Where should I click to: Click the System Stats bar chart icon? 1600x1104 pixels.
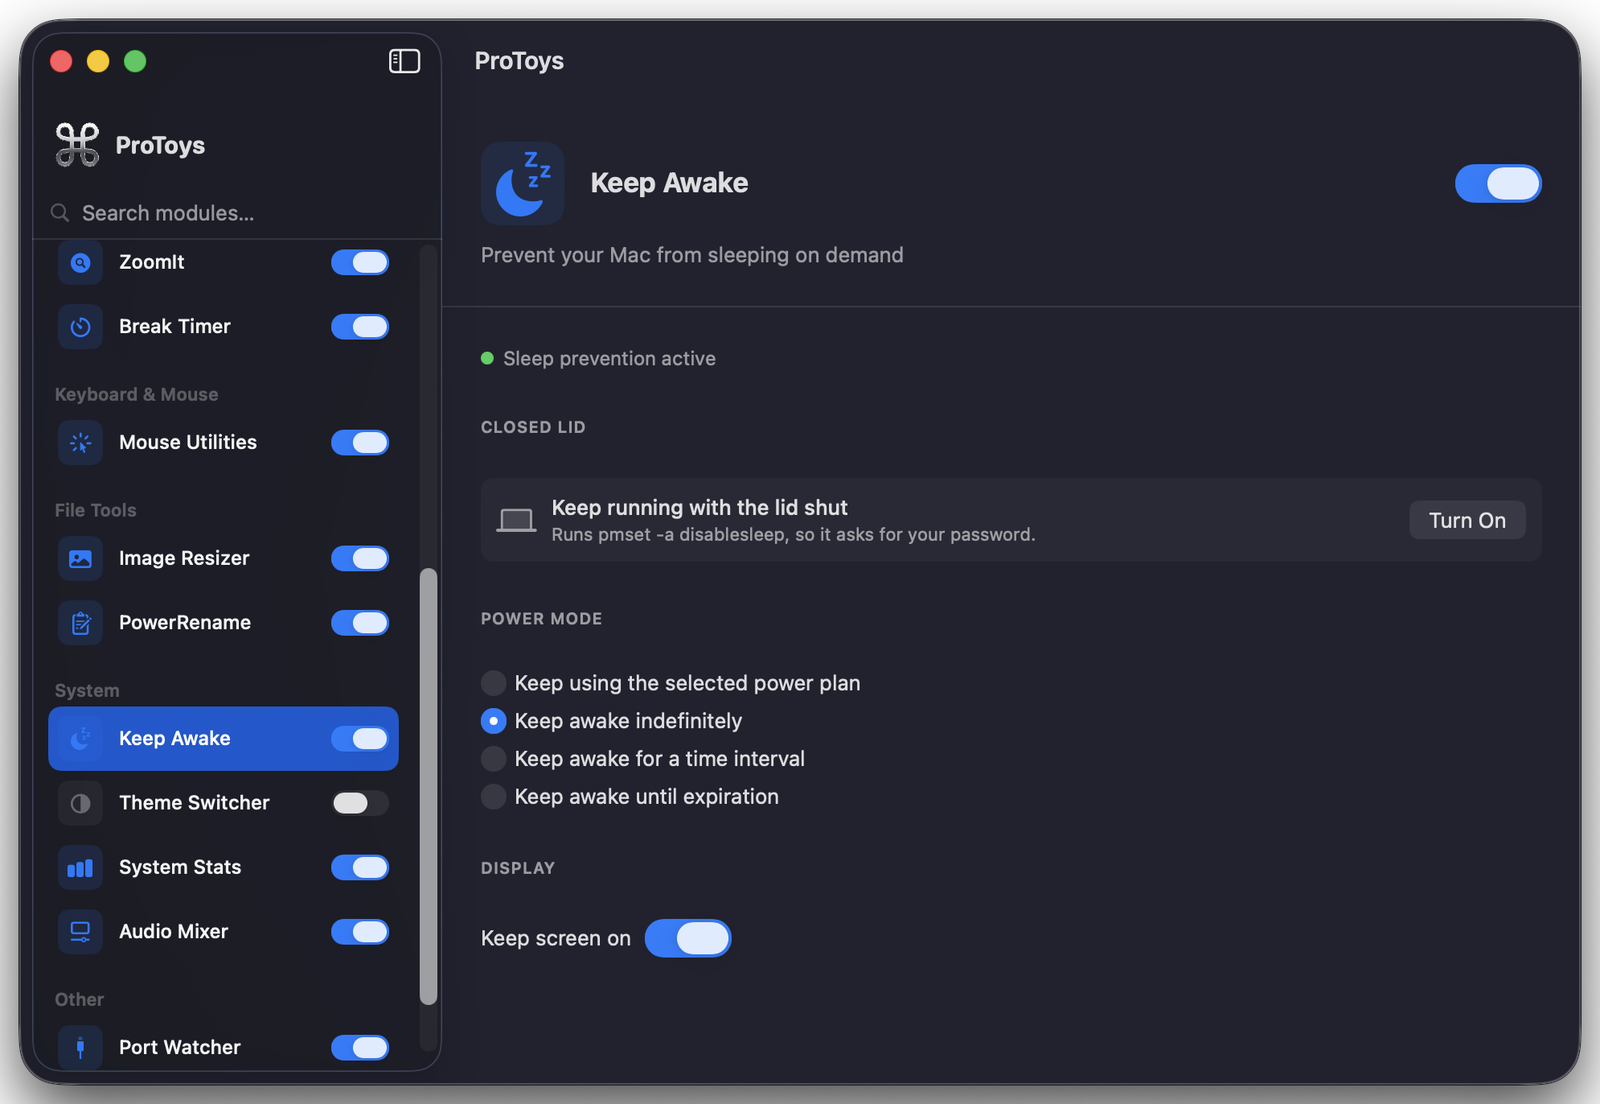[x=80, y=868]
